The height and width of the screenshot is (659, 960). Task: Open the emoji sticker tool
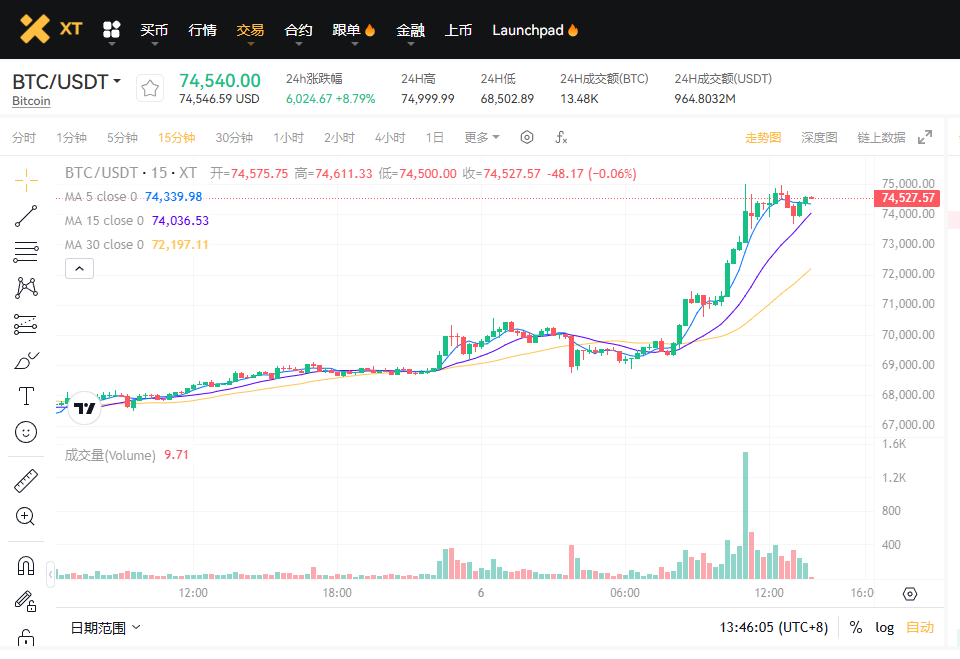point(25,432)
